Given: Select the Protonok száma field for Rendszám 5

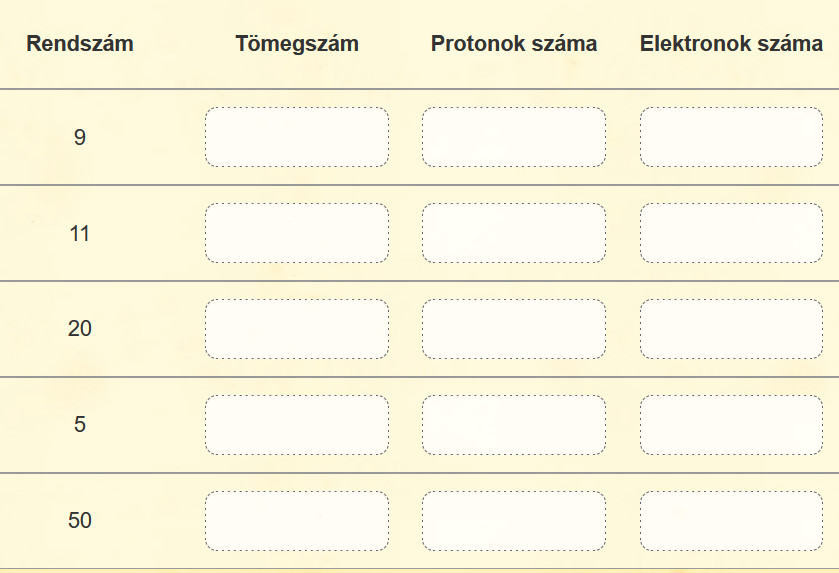Looking at the screenshot, I should (514, 425).
